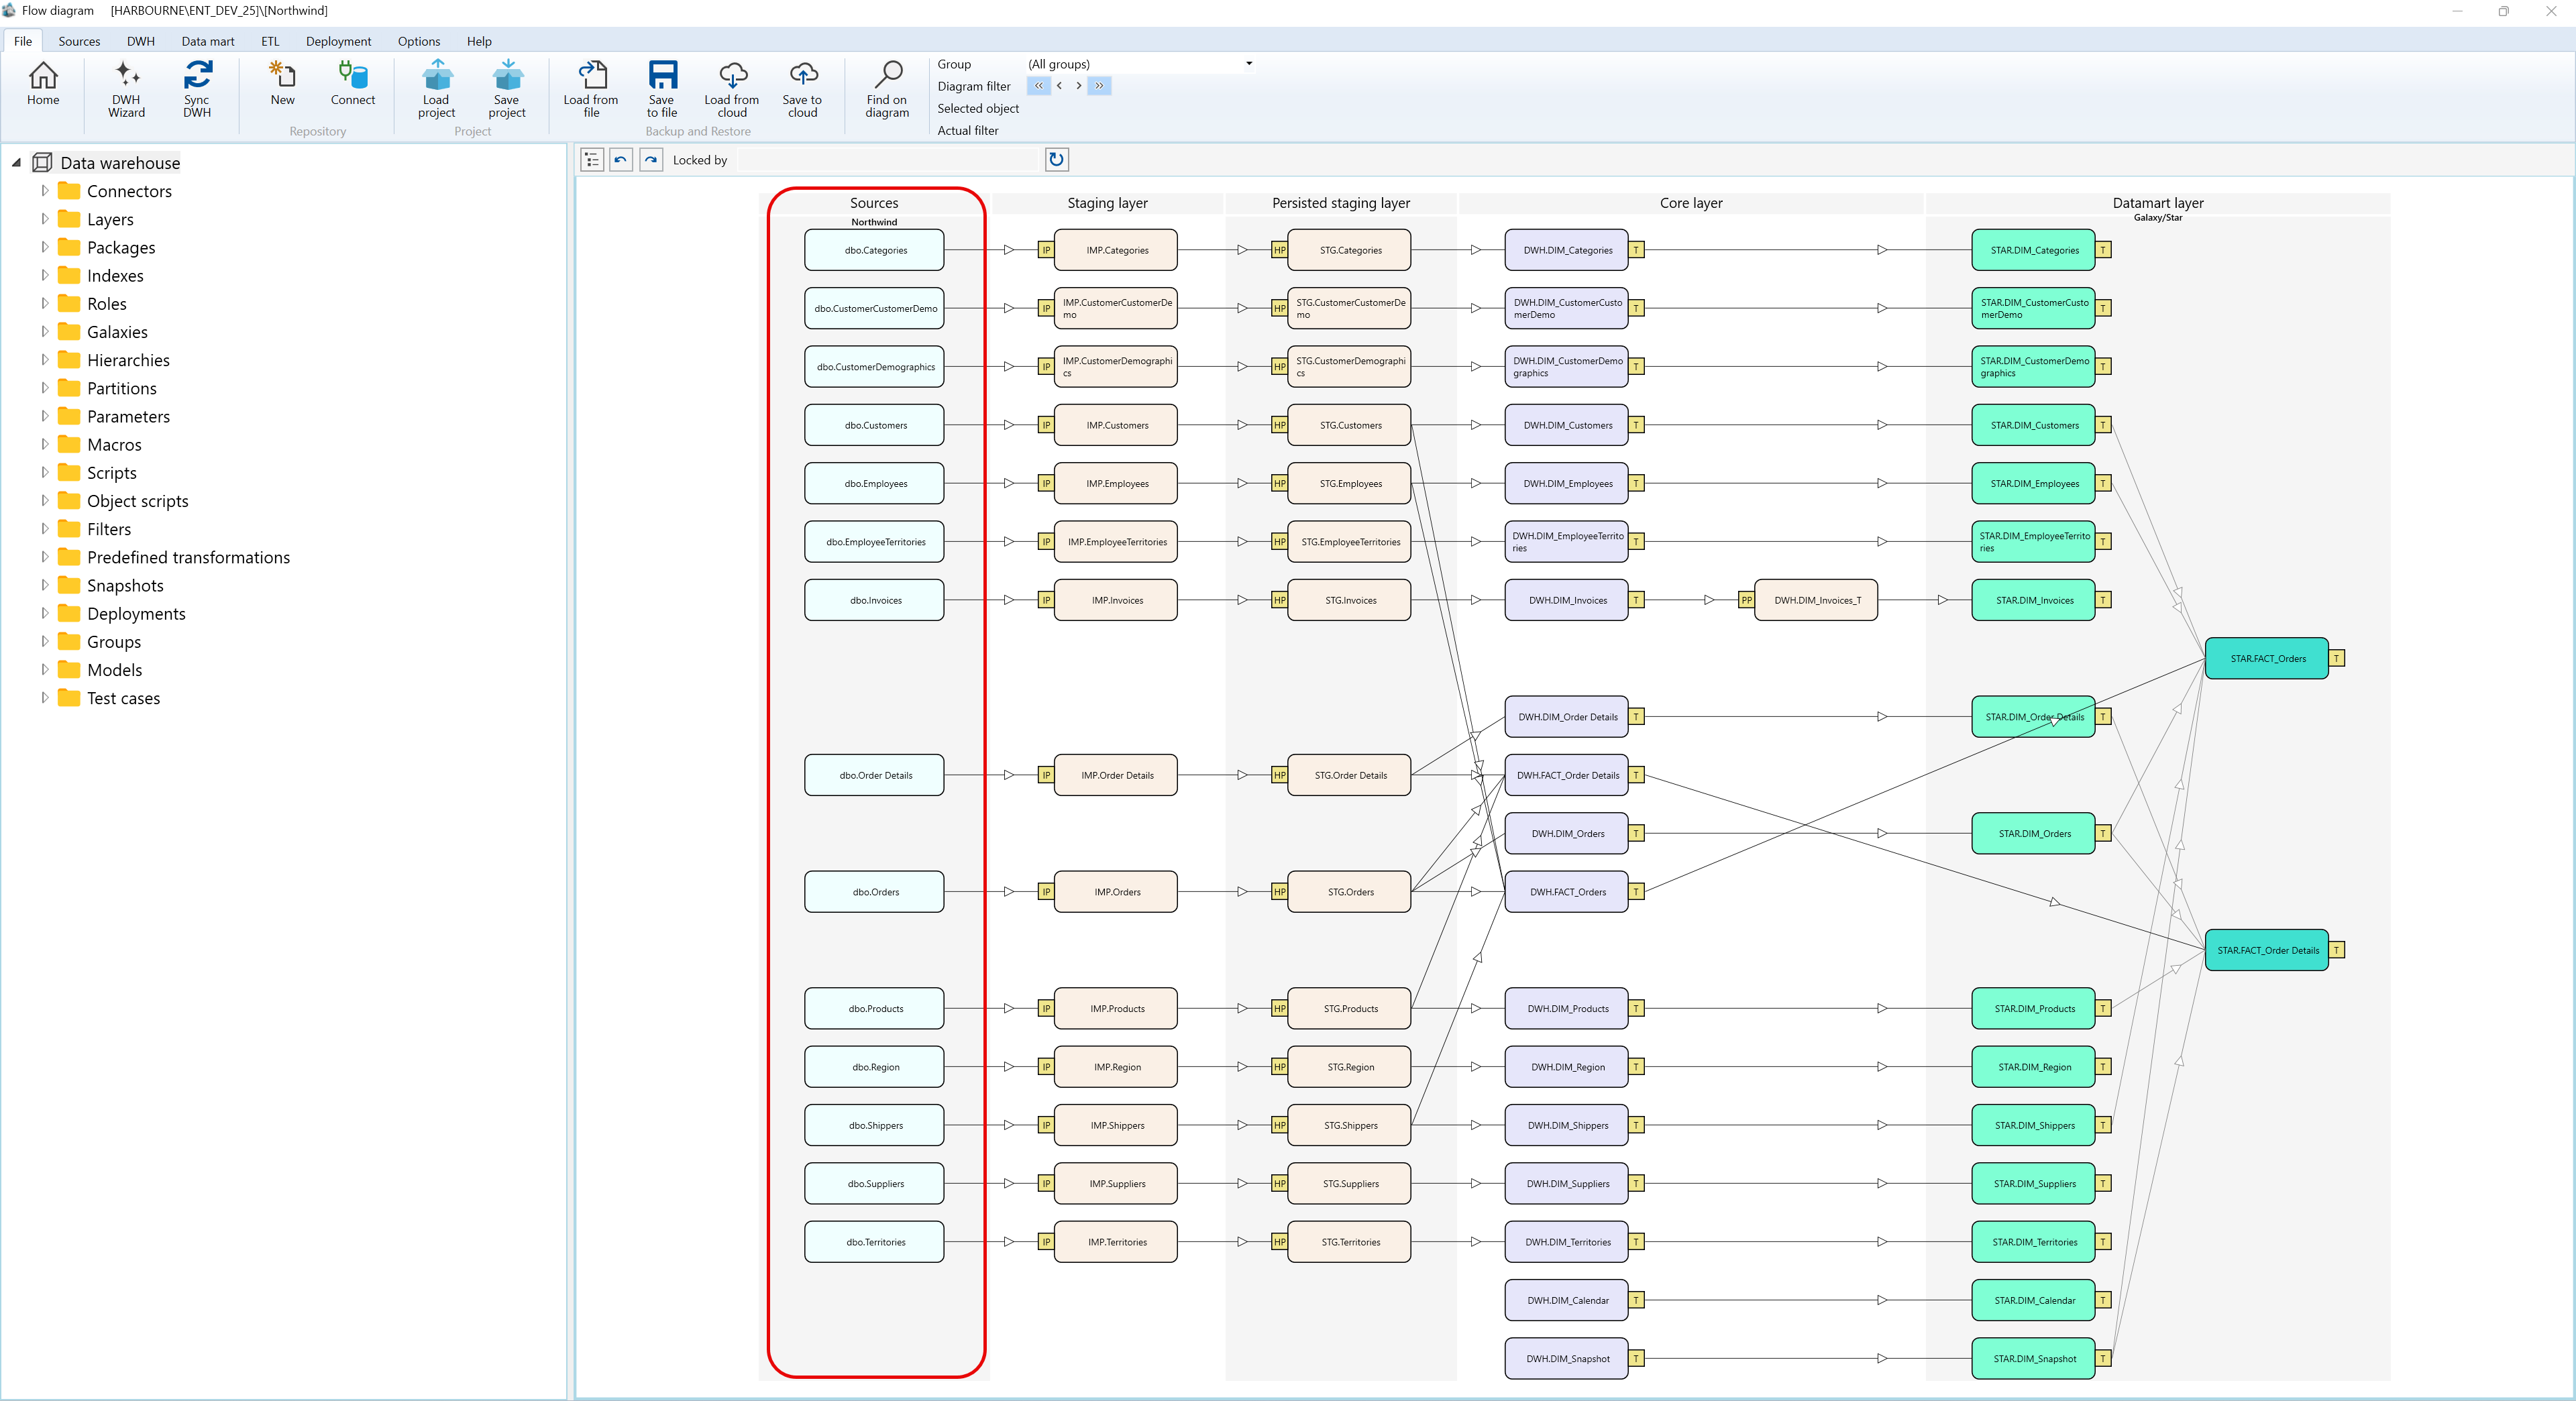Click IP badge of IMP.Categories

tap(1046, 250)
